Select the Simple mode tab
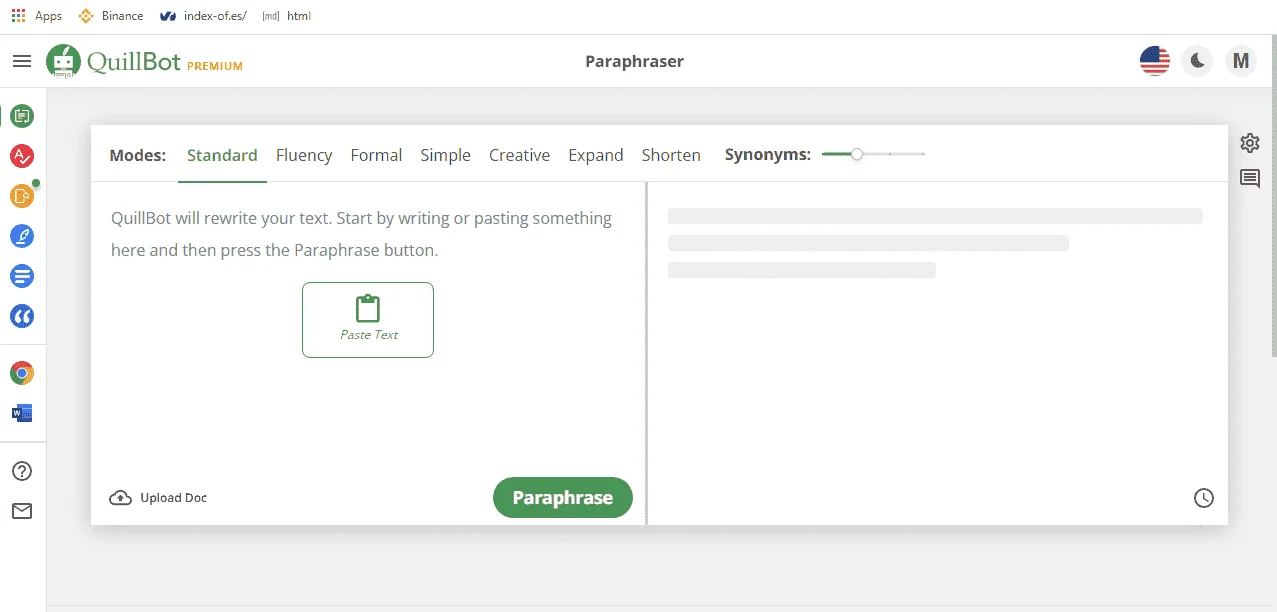 point(445,155)
